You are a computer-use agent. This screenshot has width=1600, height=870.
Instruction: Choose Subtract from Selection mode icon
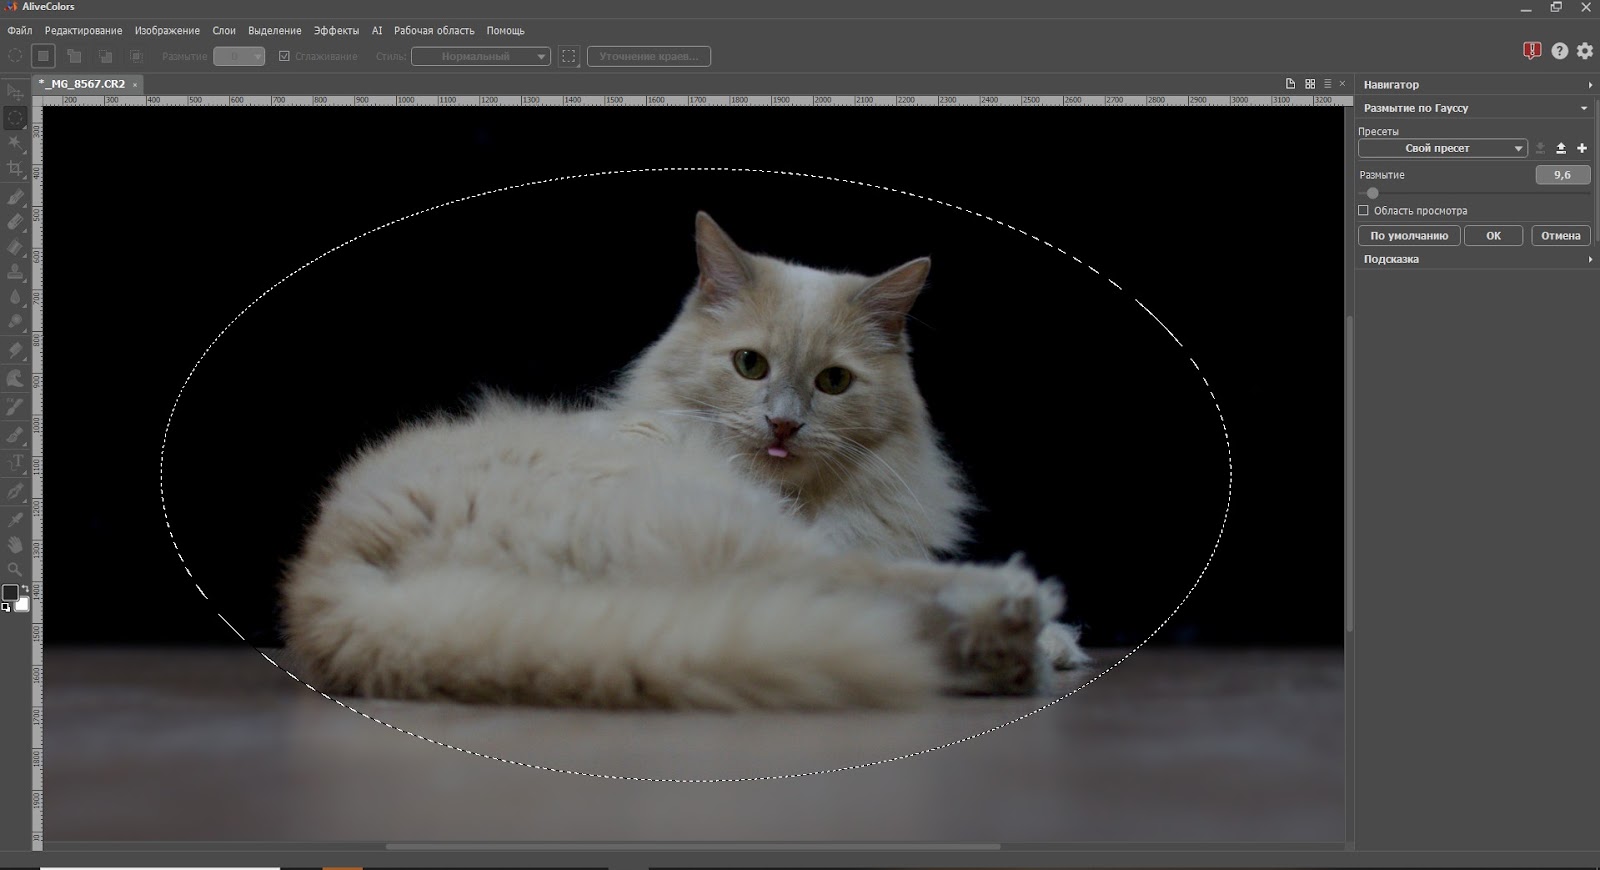(105, 56)
